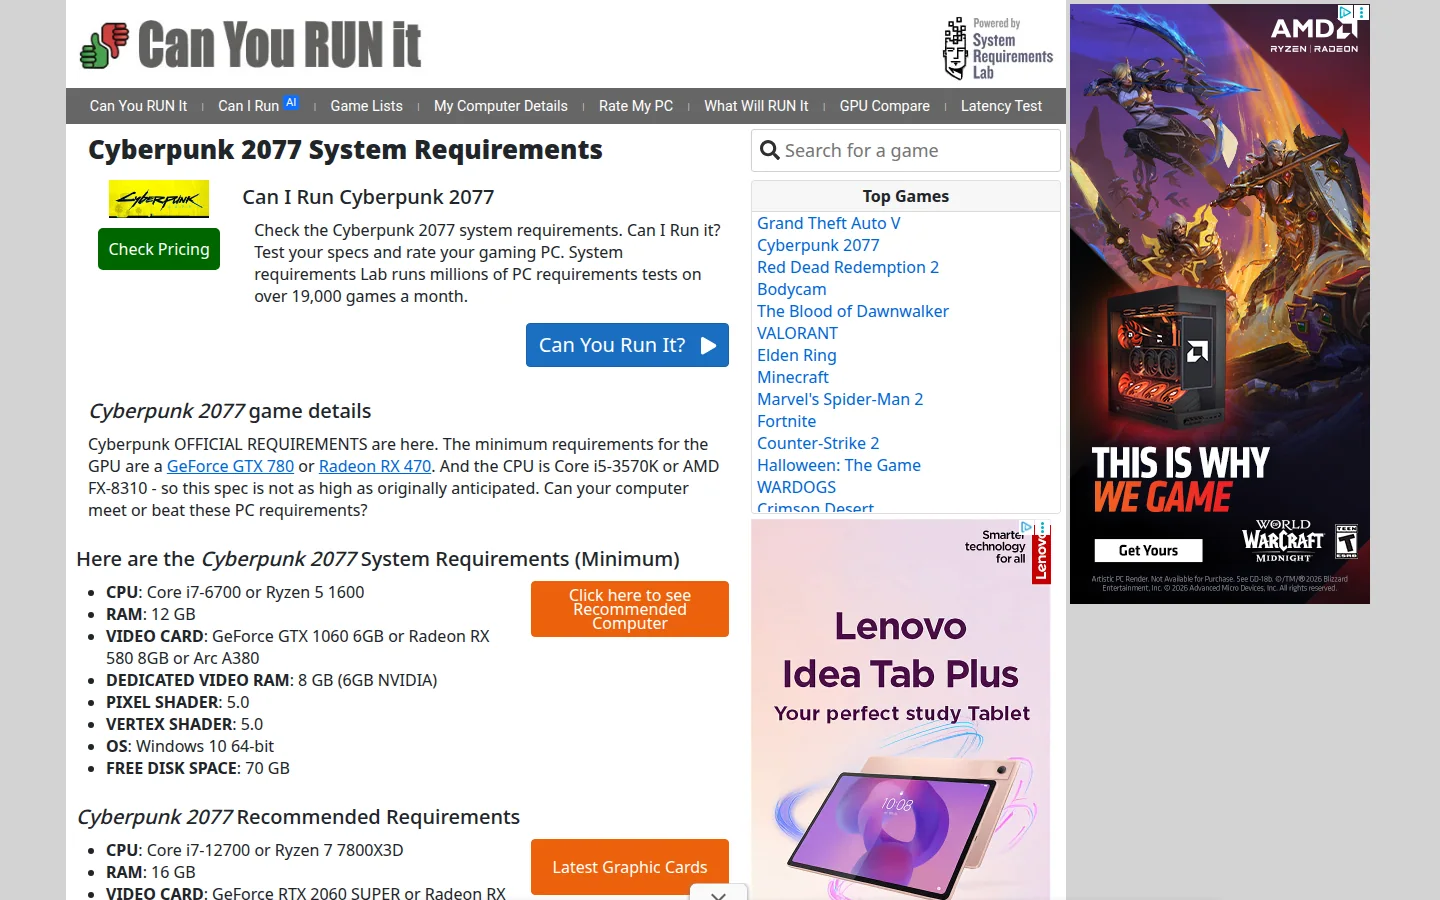Open GPU Compare page
Viewport: 1440px width, 900px height.
click(x=885, y=106)
